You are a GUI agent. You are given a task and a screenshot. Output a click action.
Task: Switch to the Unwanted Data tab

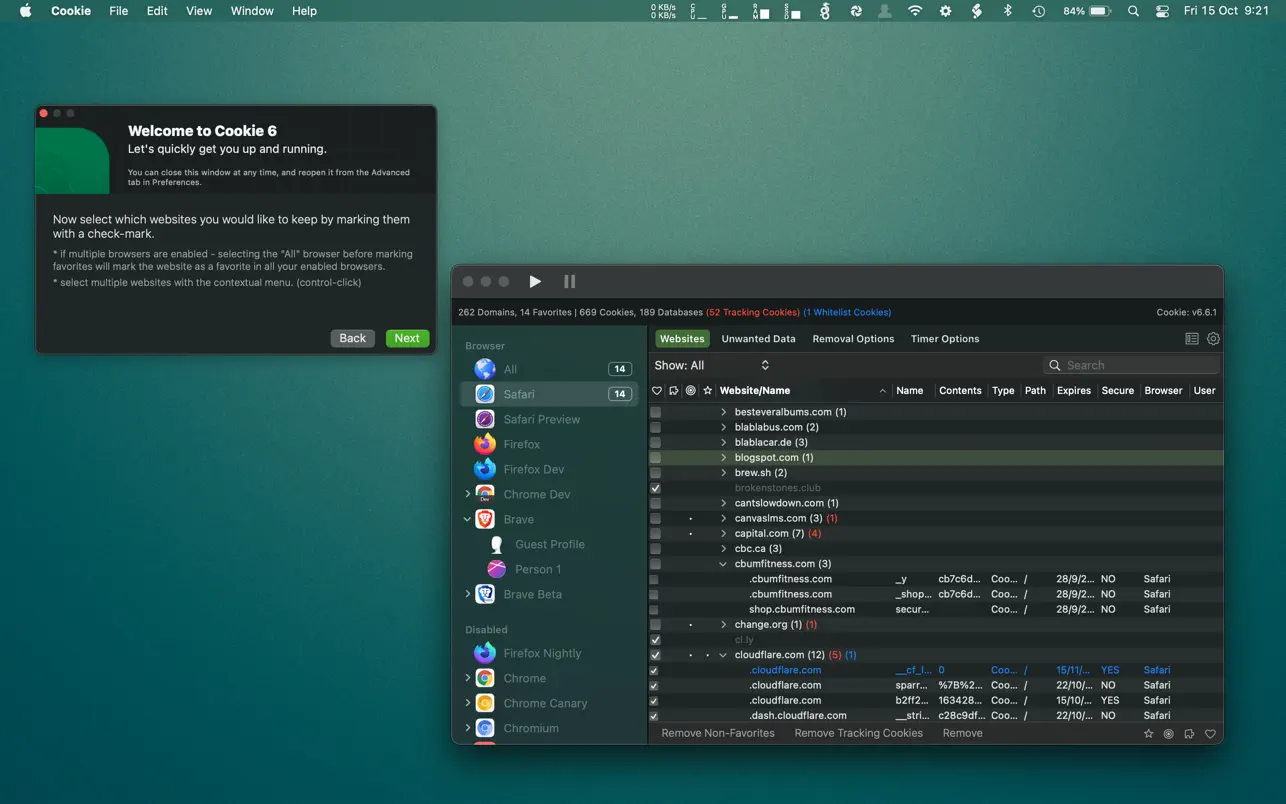click(758, 339)
